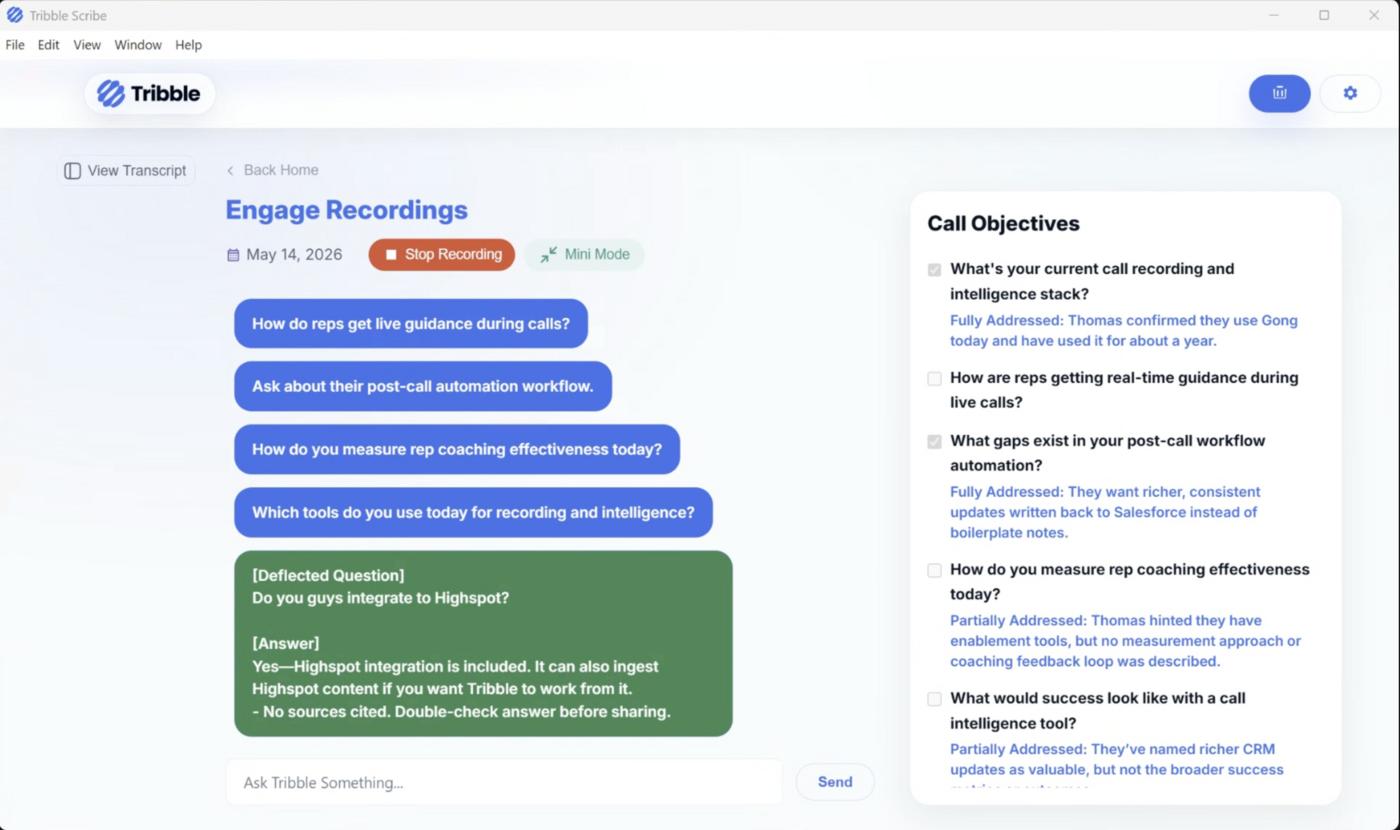Focus the 'Ask Tribble Something...' input field

[504, 782]
